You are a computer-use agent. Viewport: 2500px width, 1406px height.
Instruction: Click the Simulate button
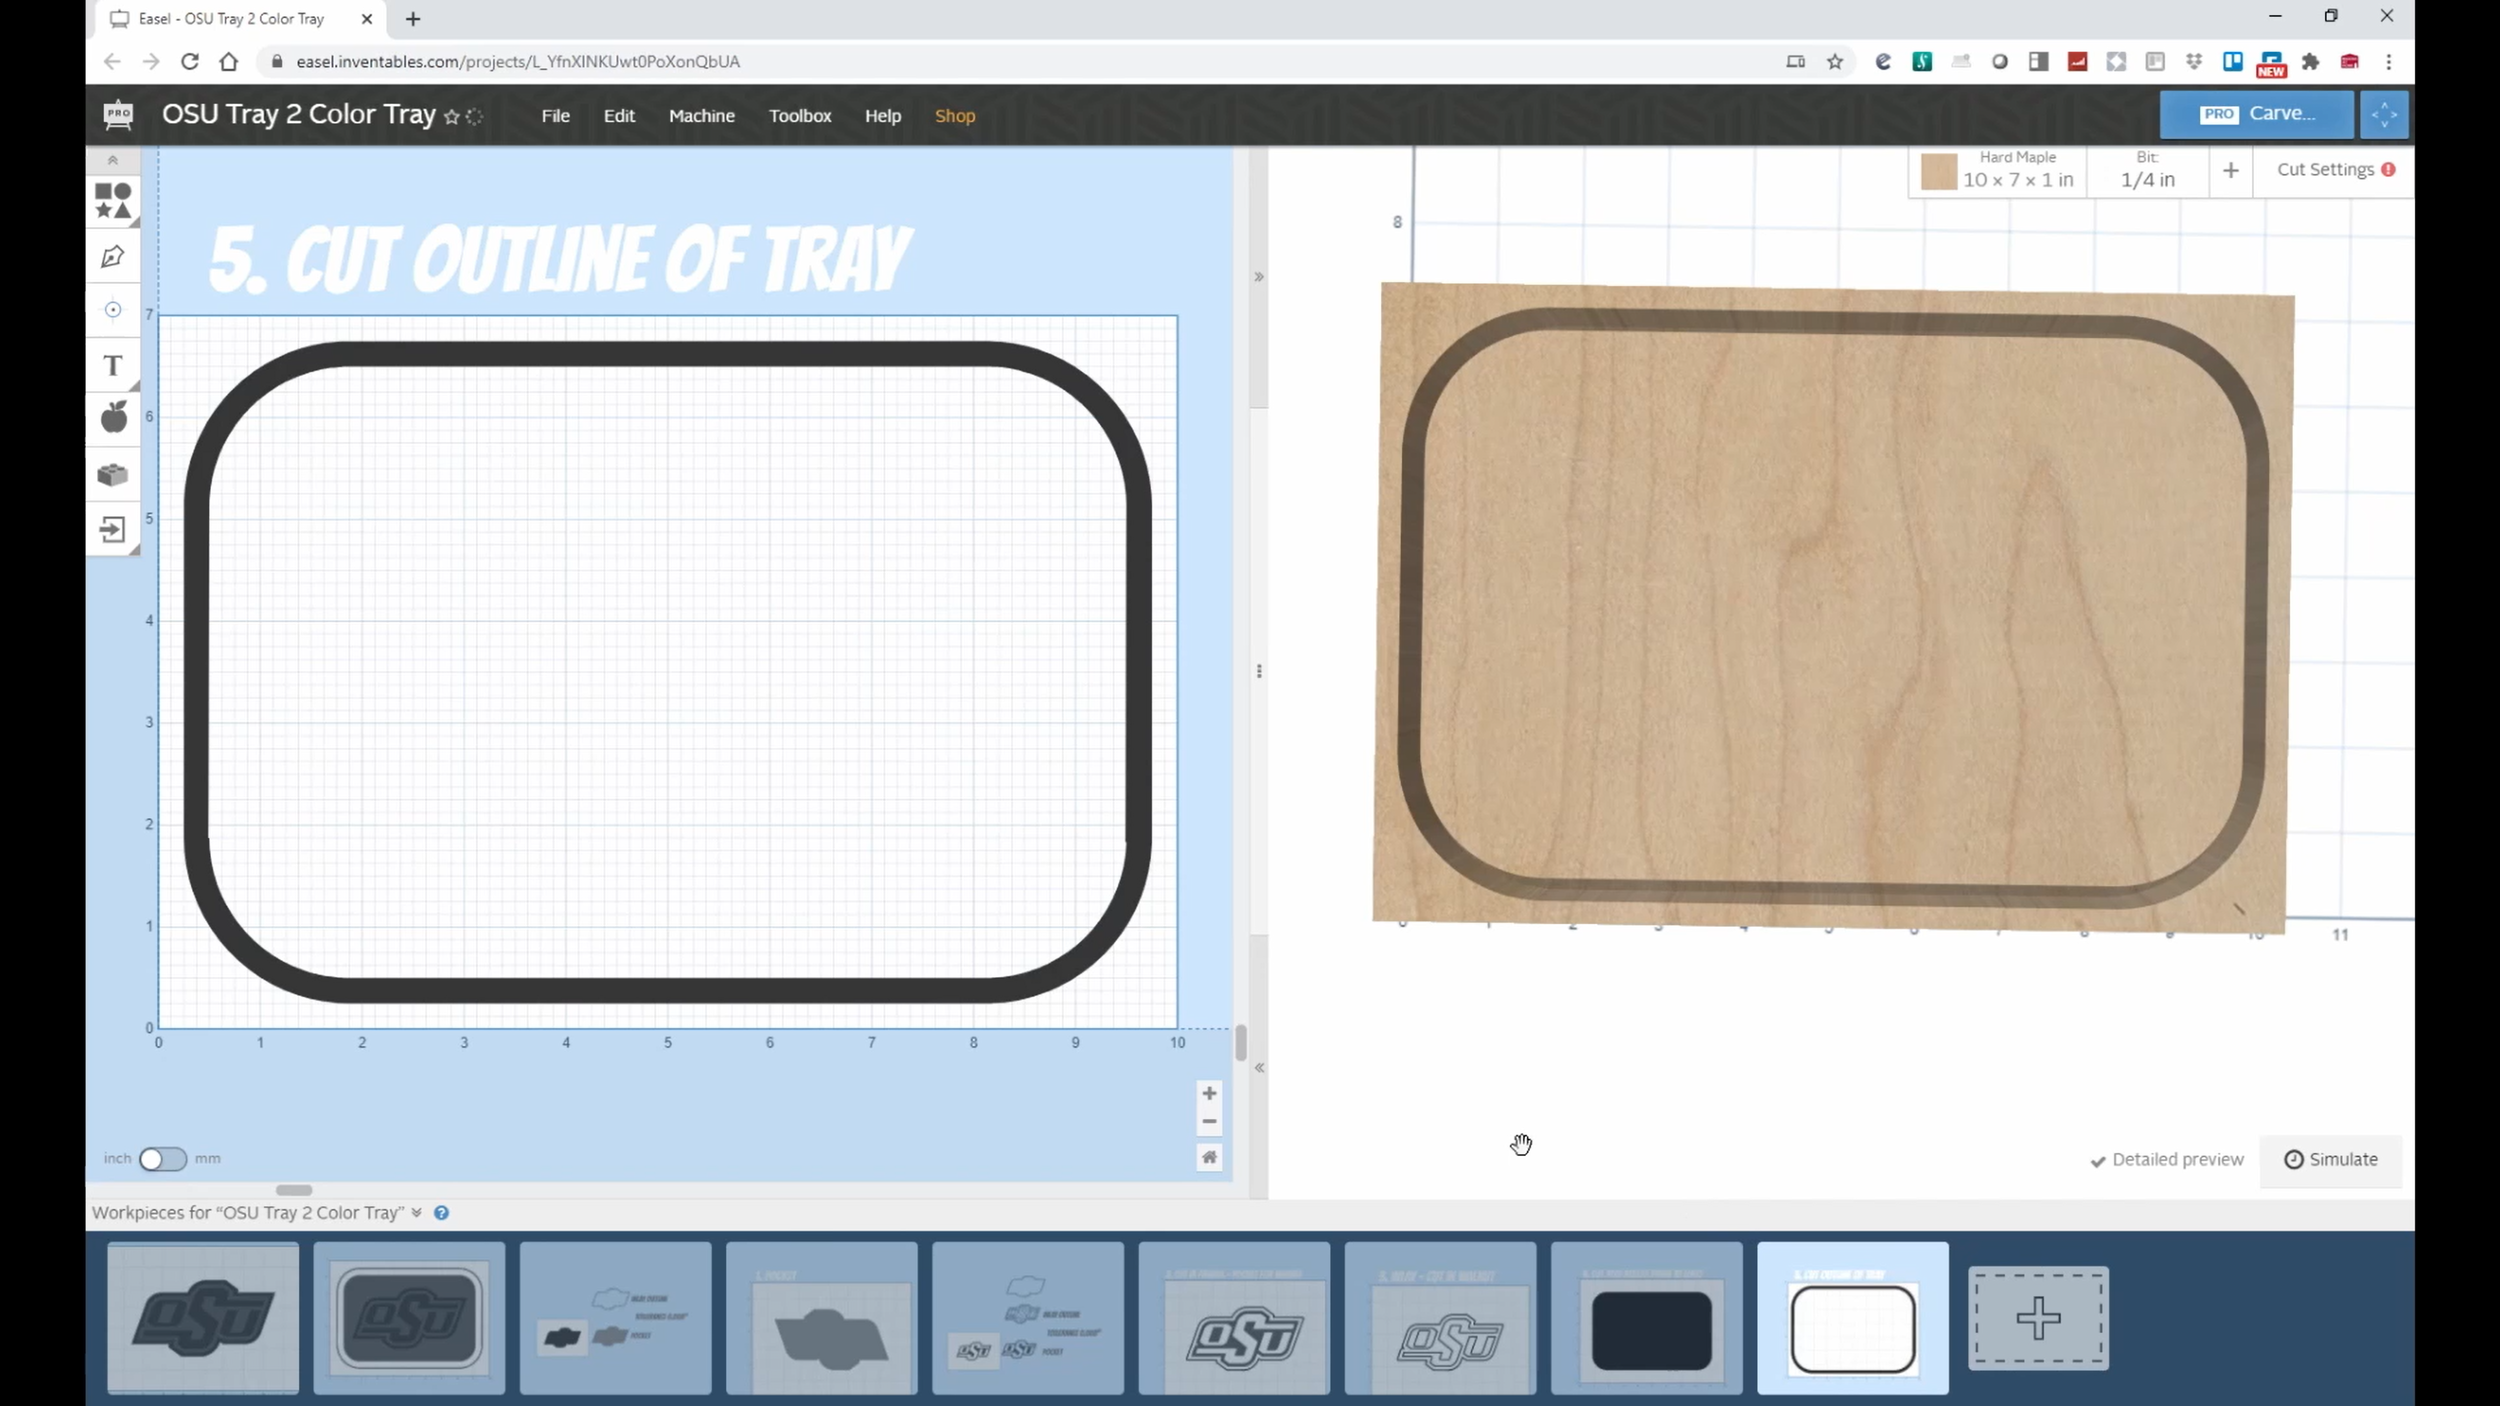click(x=2330, y=1160)
